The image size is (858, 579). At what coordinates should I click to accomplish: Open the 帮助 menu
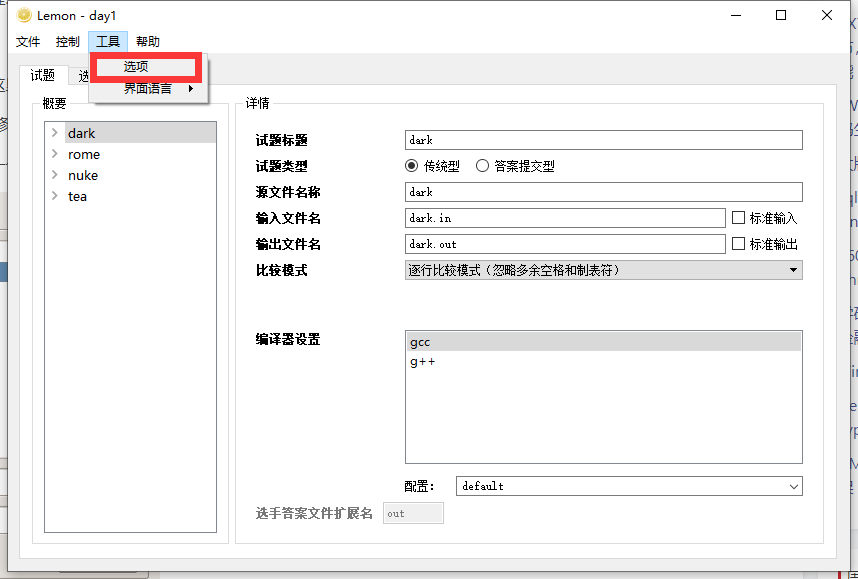point(148,42)
